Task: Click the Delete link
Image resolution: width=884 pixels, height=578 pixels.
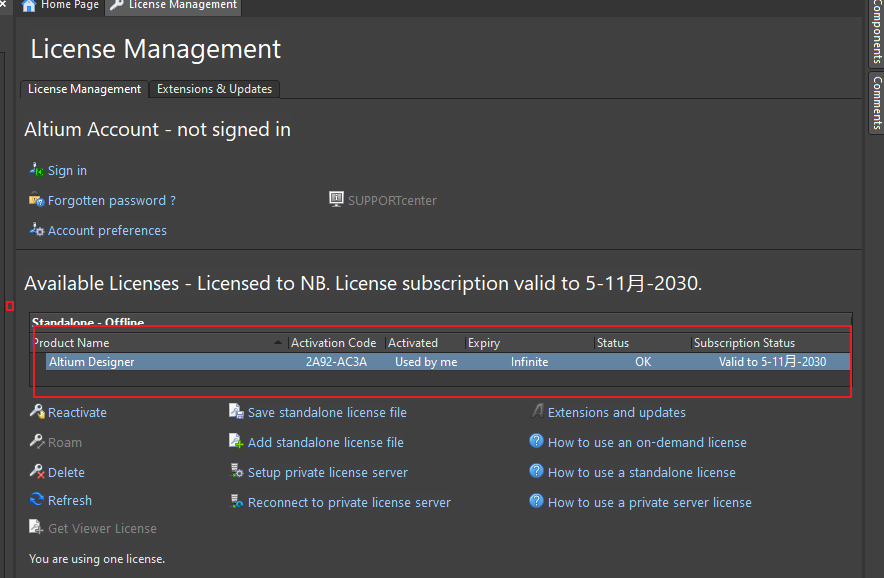Action: pos(66,473)
